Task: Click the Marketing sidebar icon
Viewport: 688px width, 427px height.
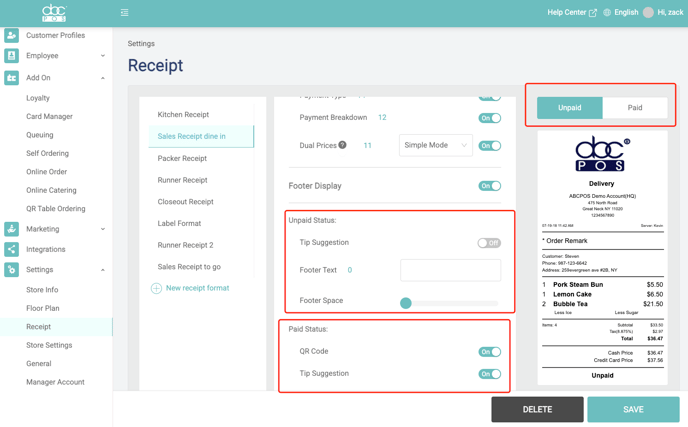Action: [11, 229]
